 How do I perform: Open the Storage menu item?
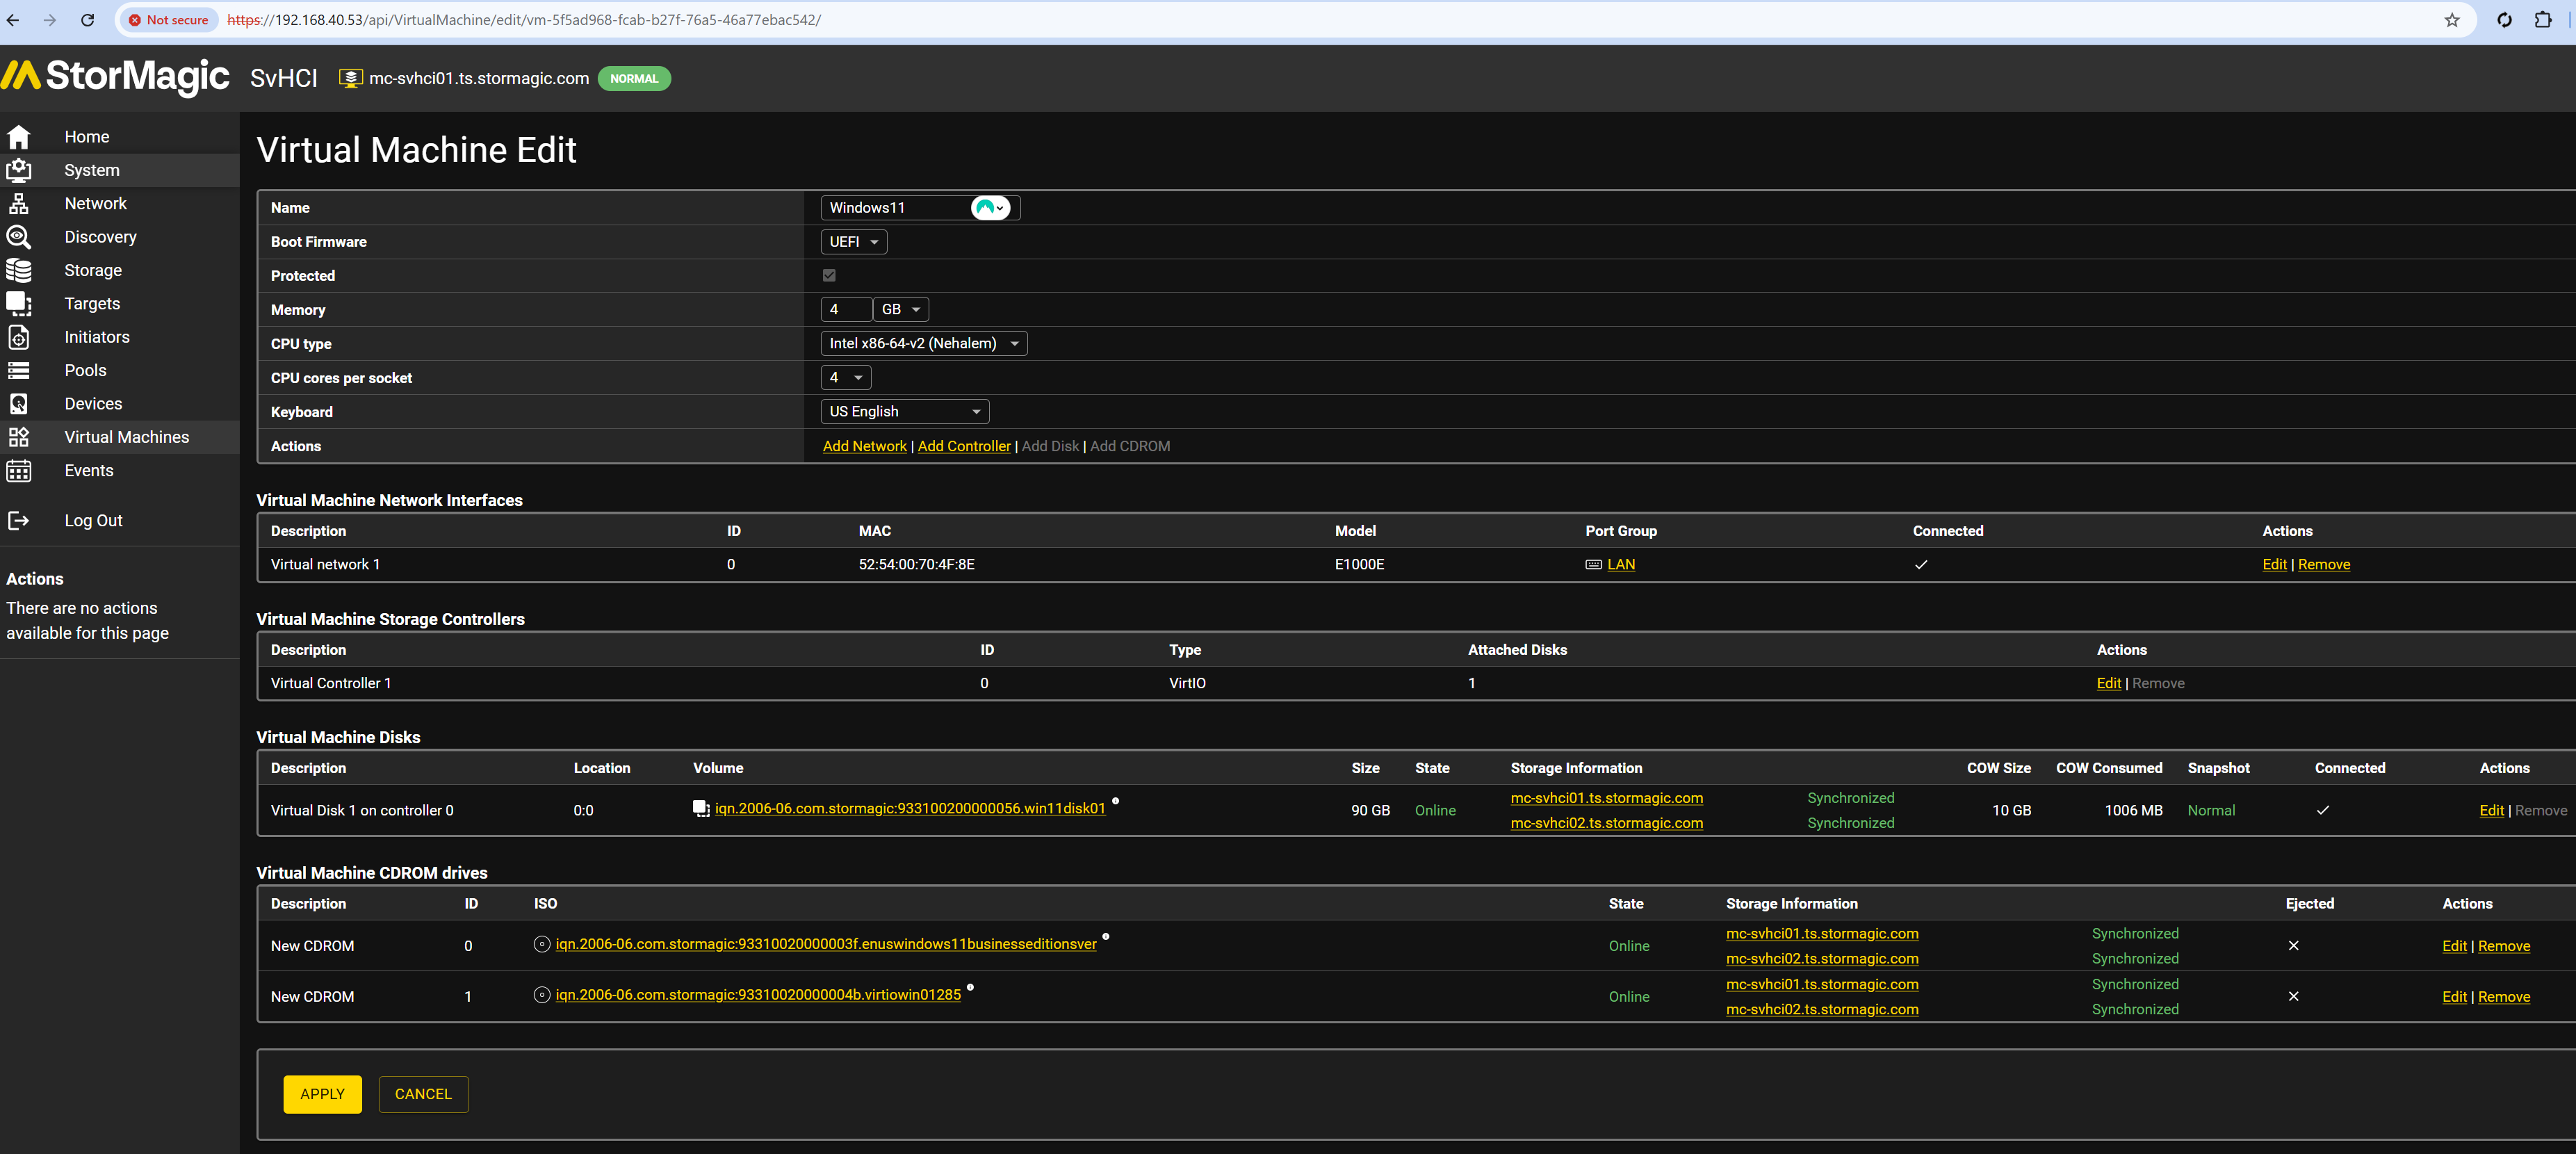[x=93, y=270]
